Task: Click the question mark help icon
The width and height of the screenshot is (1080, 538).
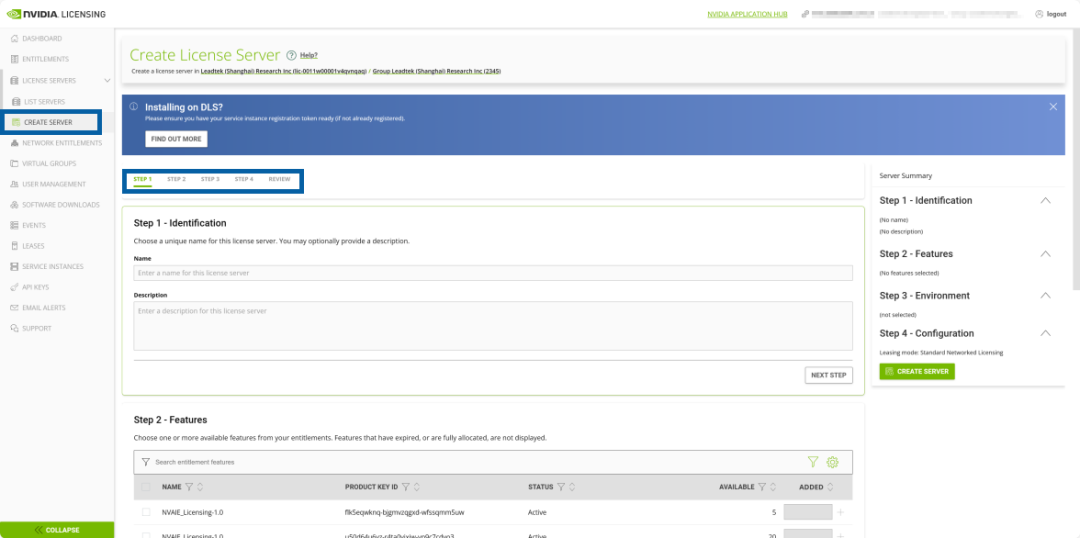Action: pos(291,55)
